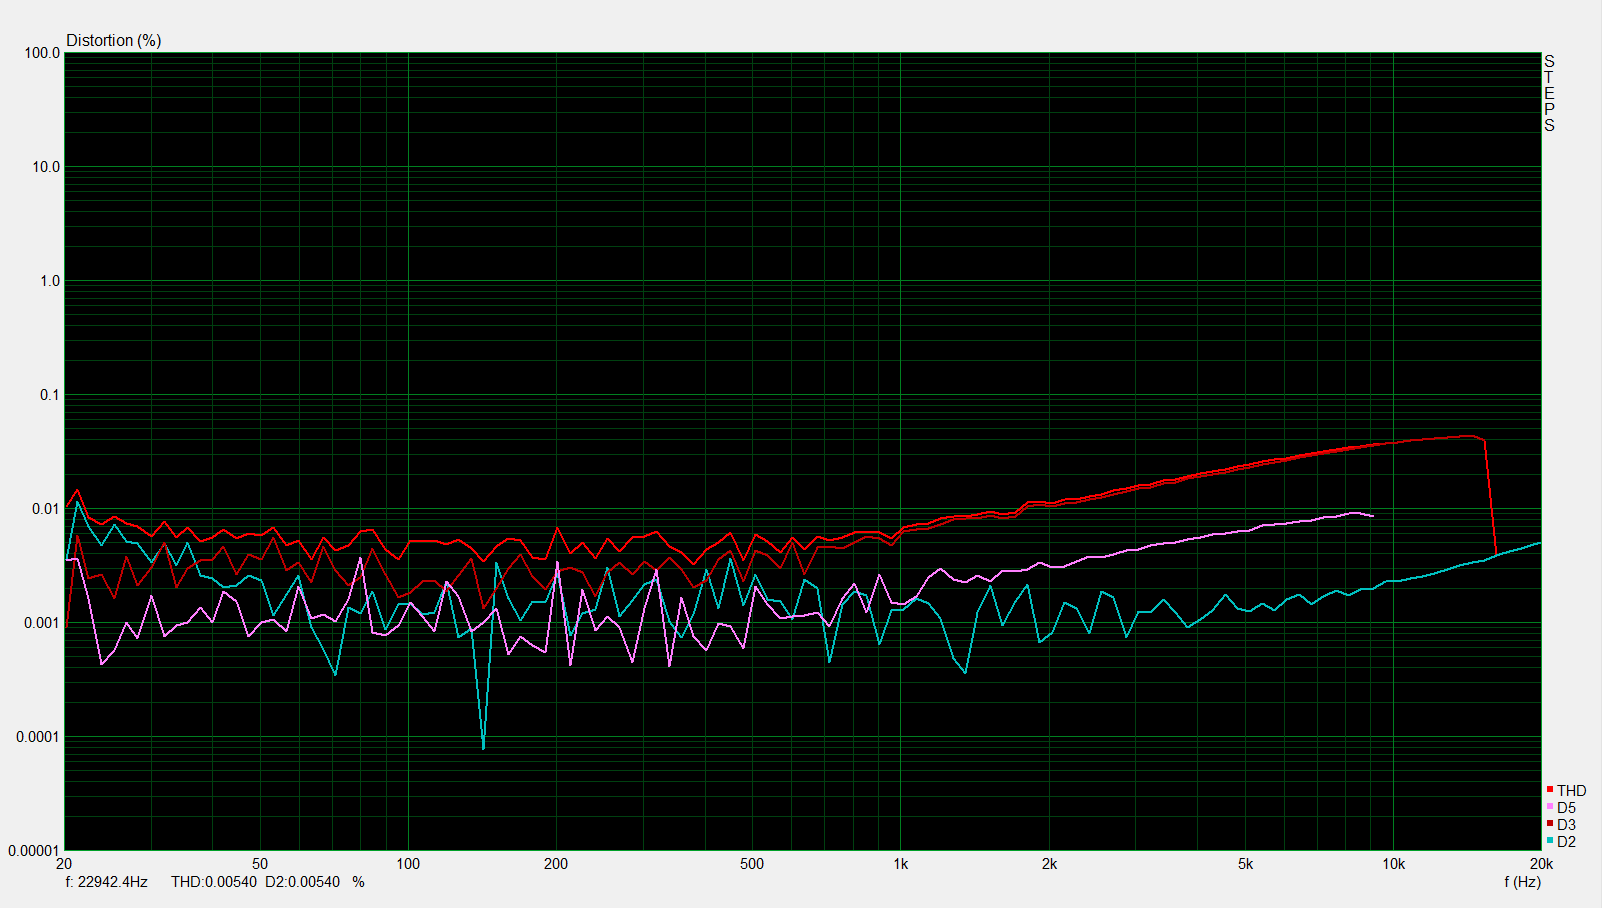Click the 5k frequency axis label
This screenshot has height=908, width=1603.
[x=1245, y=864]
